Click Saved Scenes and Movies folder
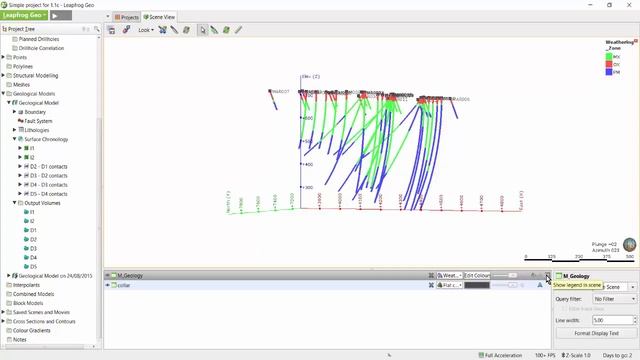 41,312
